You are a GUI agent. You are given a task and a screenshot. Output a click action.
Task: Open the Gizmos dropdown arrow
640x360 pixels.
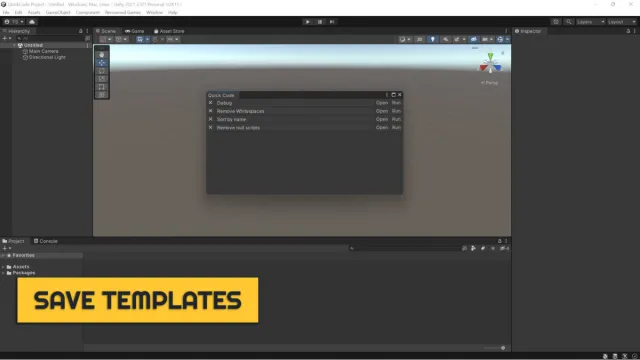tap(507, 39)
